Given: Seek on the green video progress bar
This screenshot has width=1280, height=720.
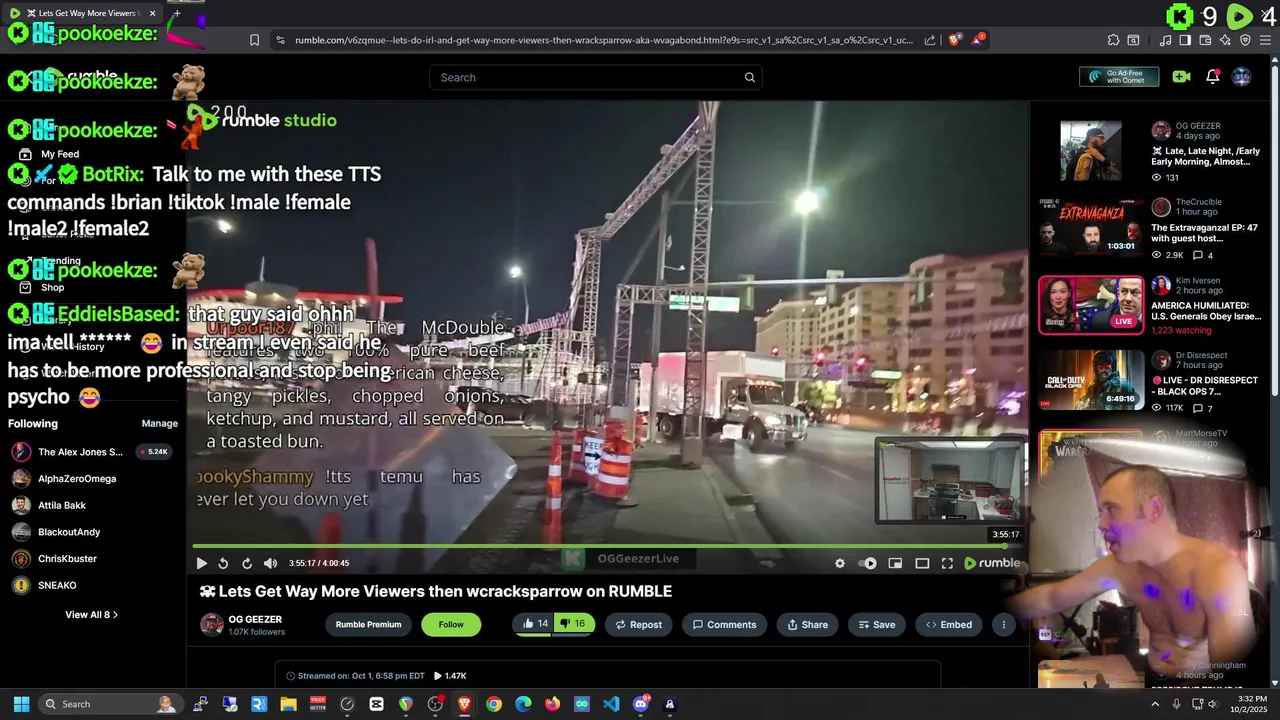Looking at the screenshot, I should click(607, 546).
